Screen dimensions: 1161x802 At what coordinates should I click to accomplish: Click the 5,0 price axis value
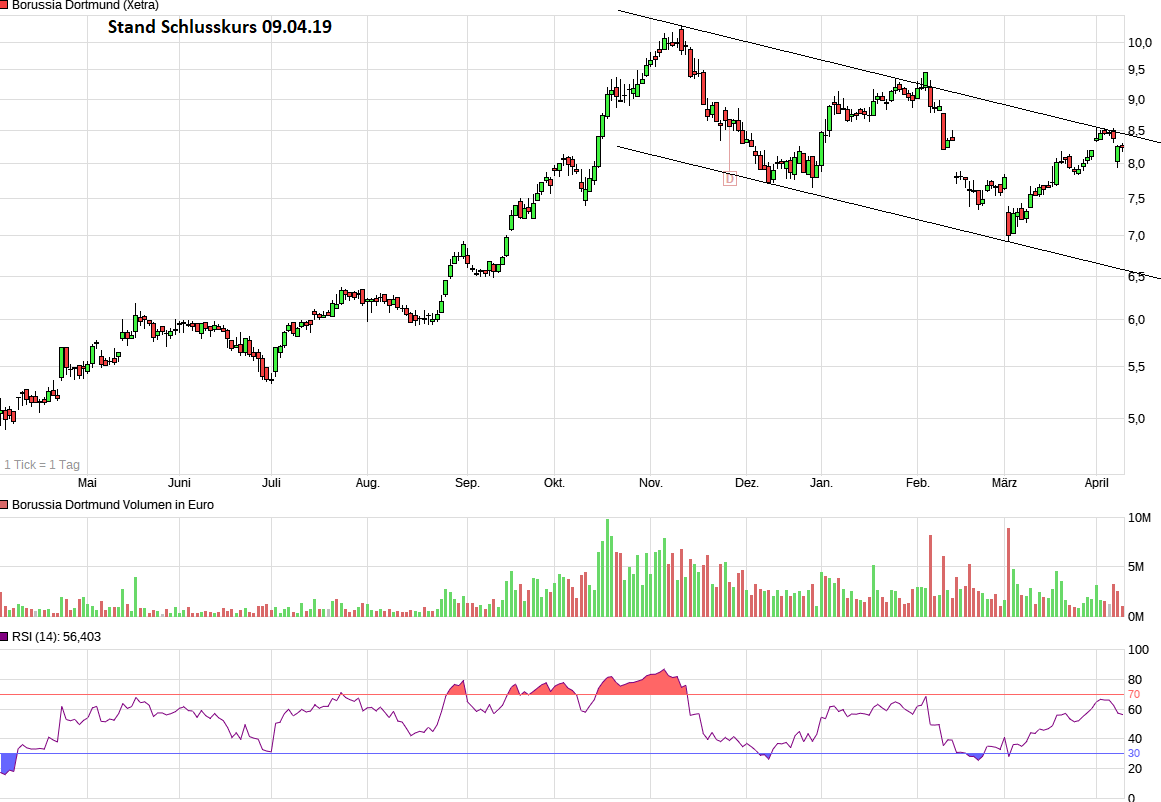[1137, 419]
